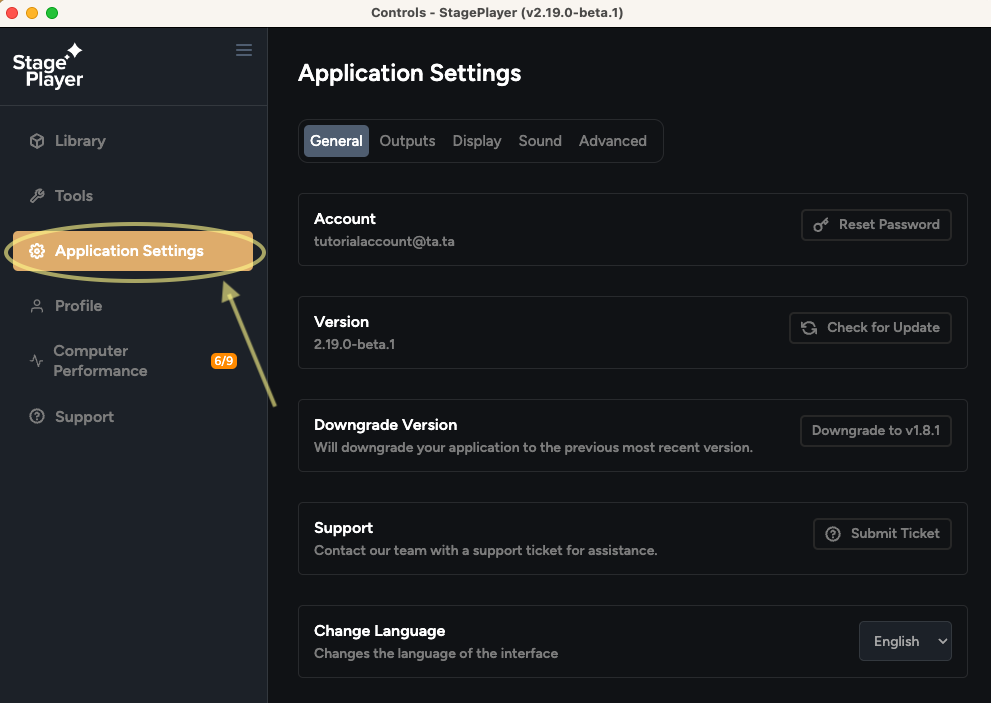
Task: Click the Computer Performance pulse icon
Action: tap(37, 361)
